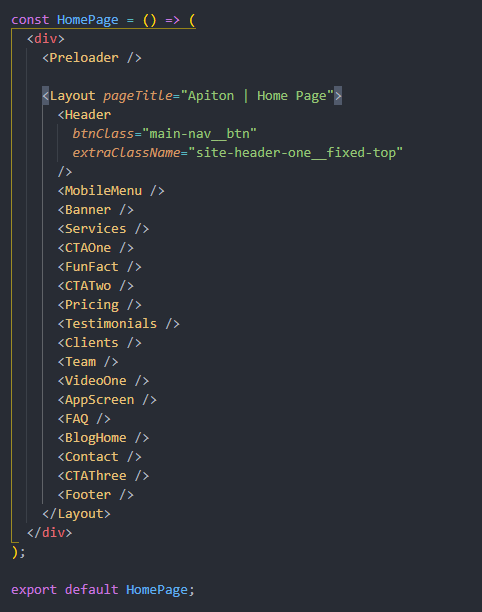Click the HomePage constant name
Image resolution: width=482 pixels, height=612 pixels.
point(87,20)
